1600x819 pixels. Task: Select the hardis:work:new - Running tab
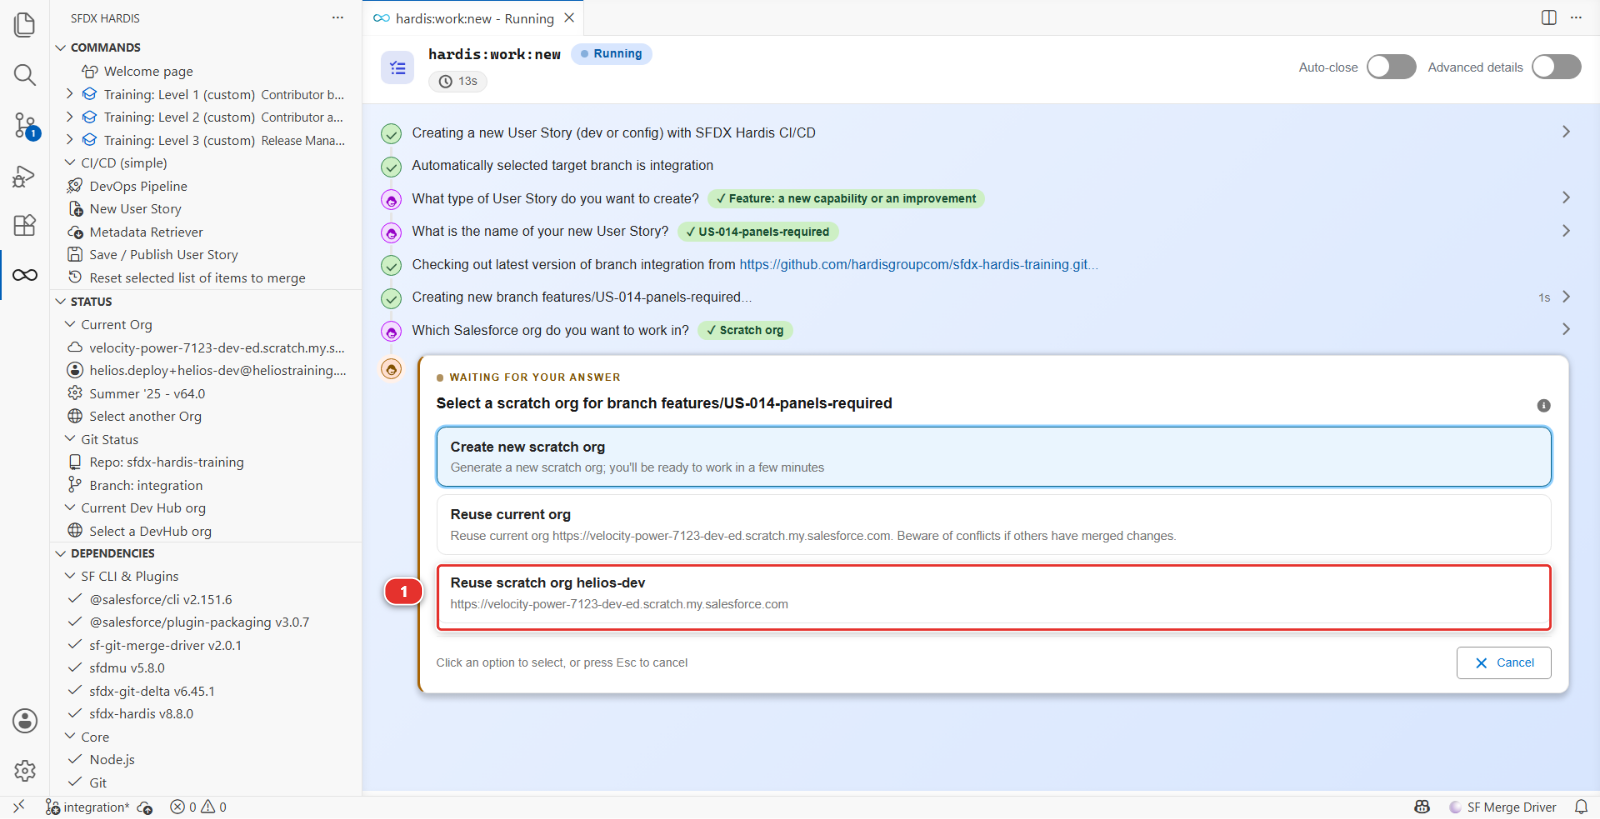tap(473, 18)
